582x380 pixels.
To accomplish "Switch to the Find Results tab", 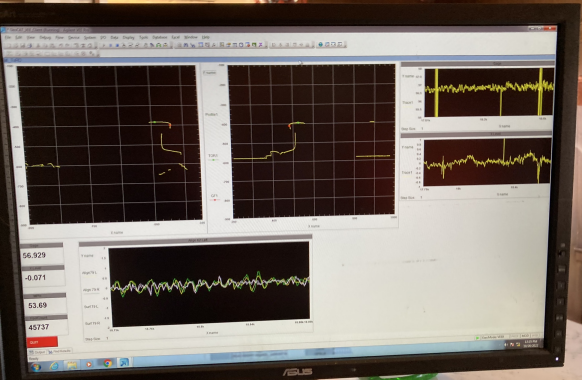I will tap(60, 351).
